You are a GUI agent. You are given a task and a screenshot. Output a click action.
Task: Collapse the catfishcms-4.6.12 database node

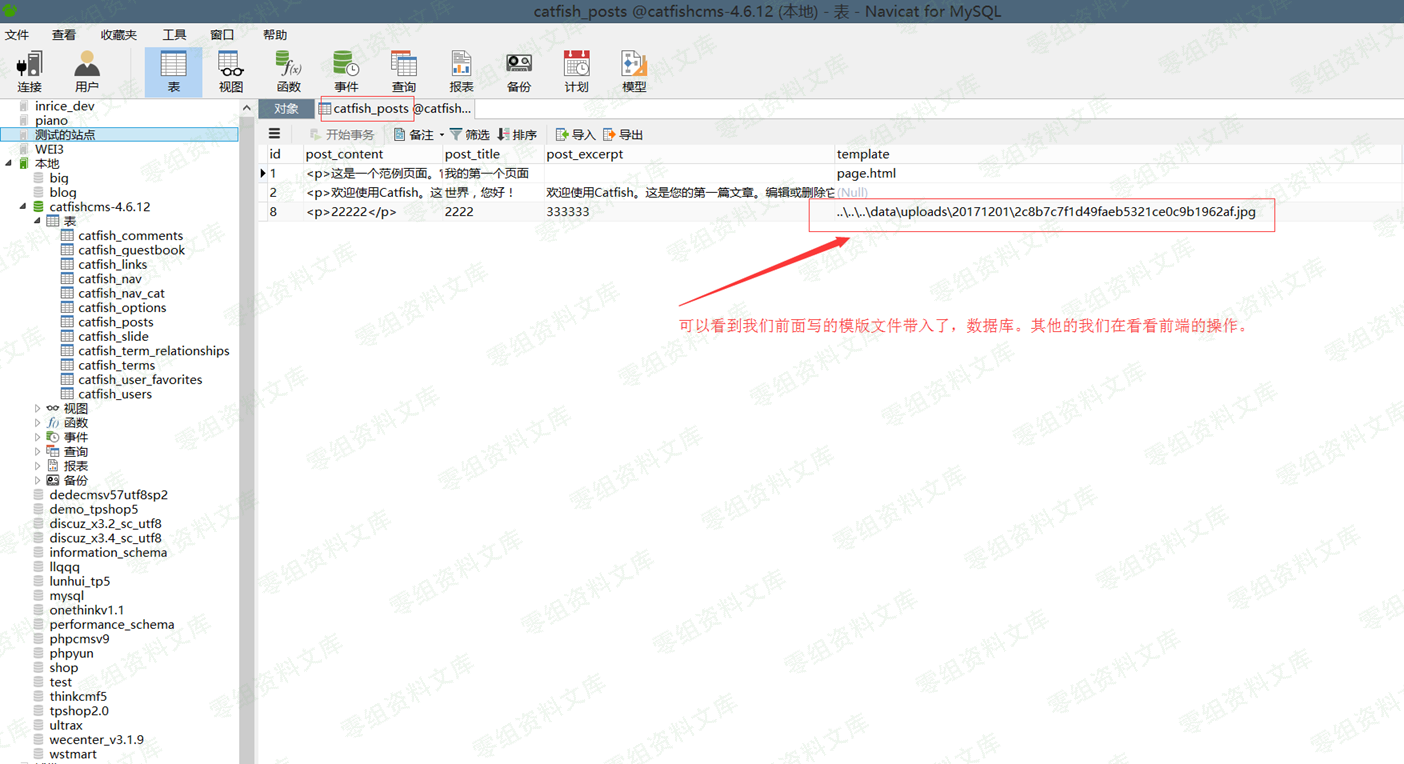(23, 207)
